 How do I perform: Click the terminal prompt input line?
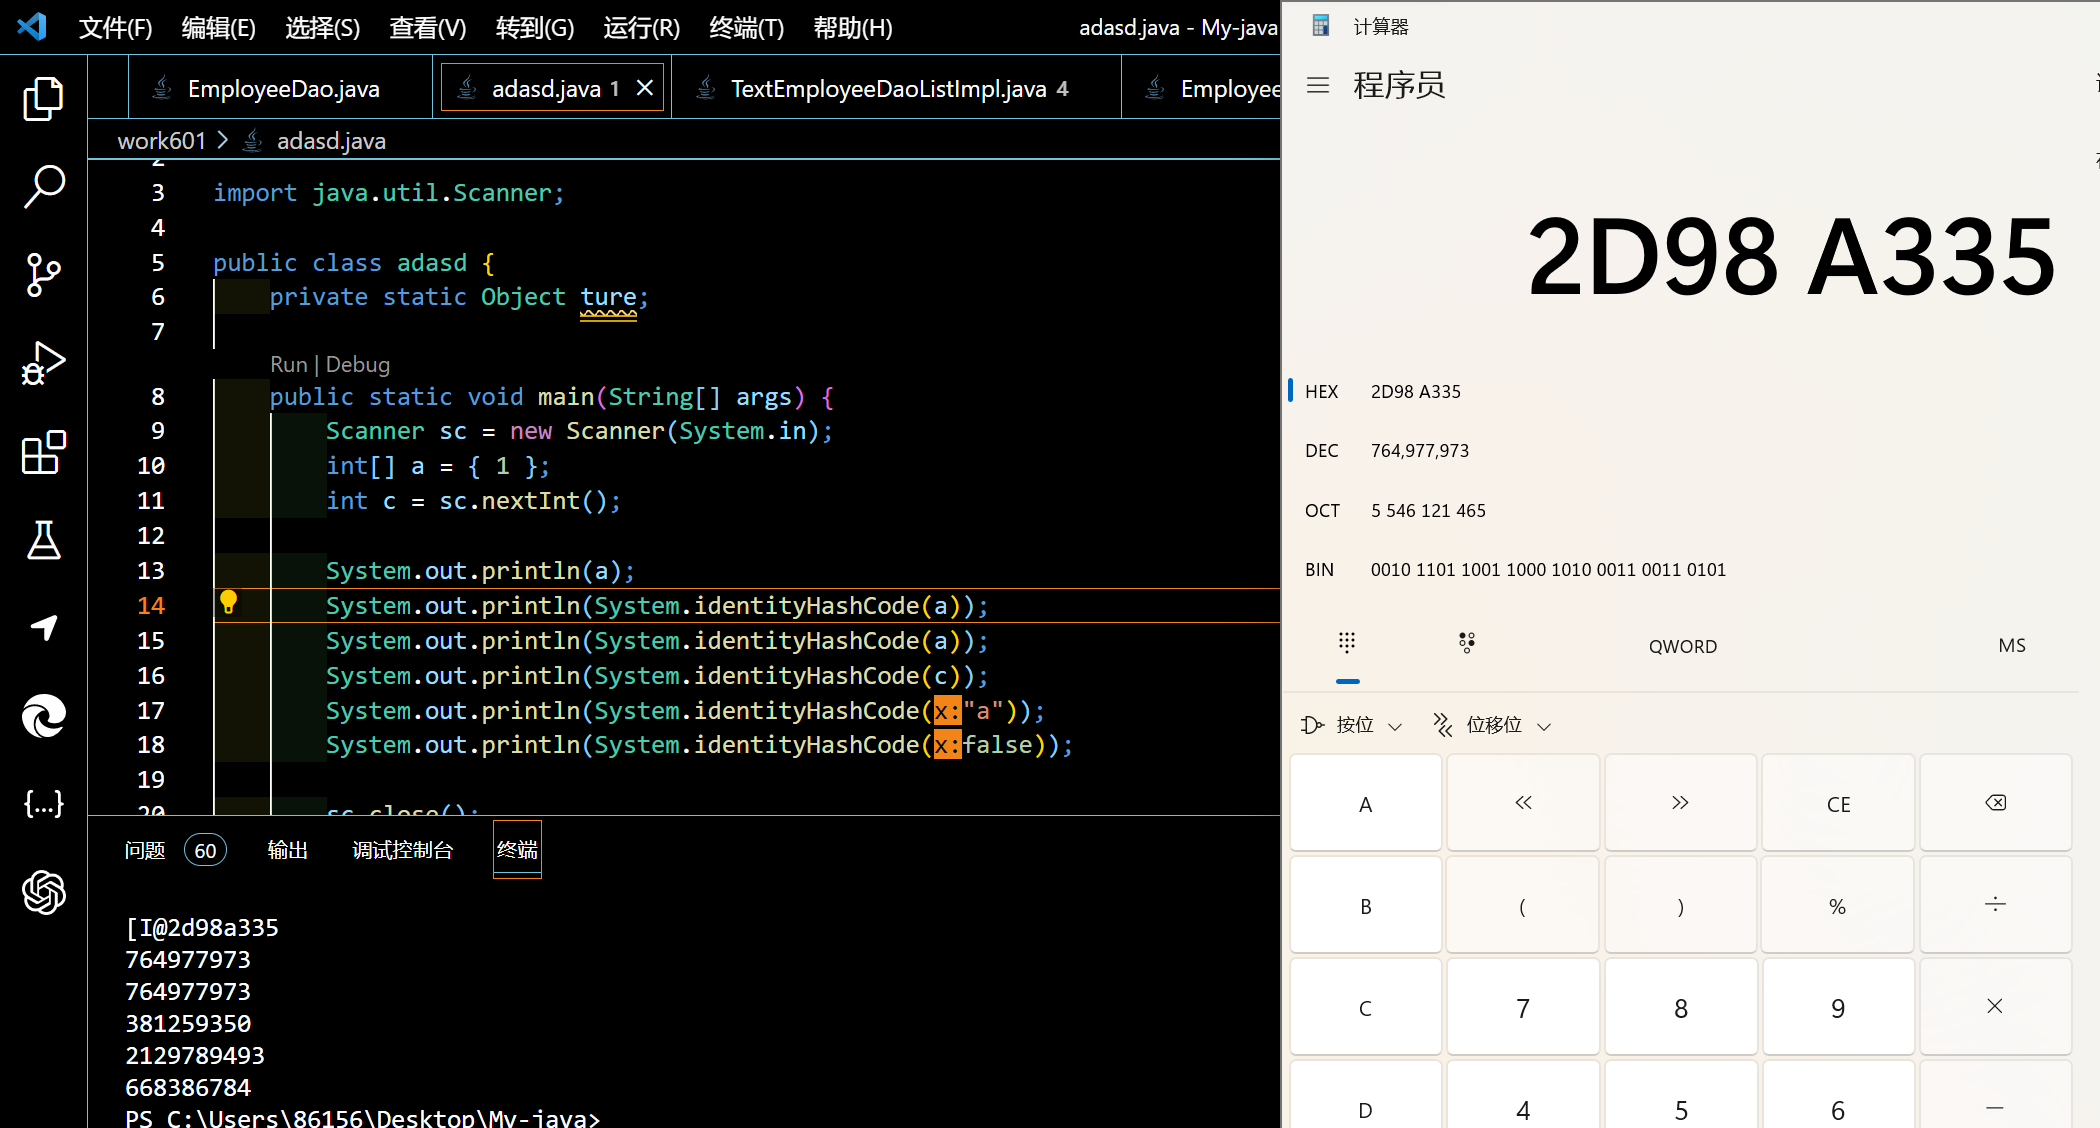click(x=362, y=1117)
